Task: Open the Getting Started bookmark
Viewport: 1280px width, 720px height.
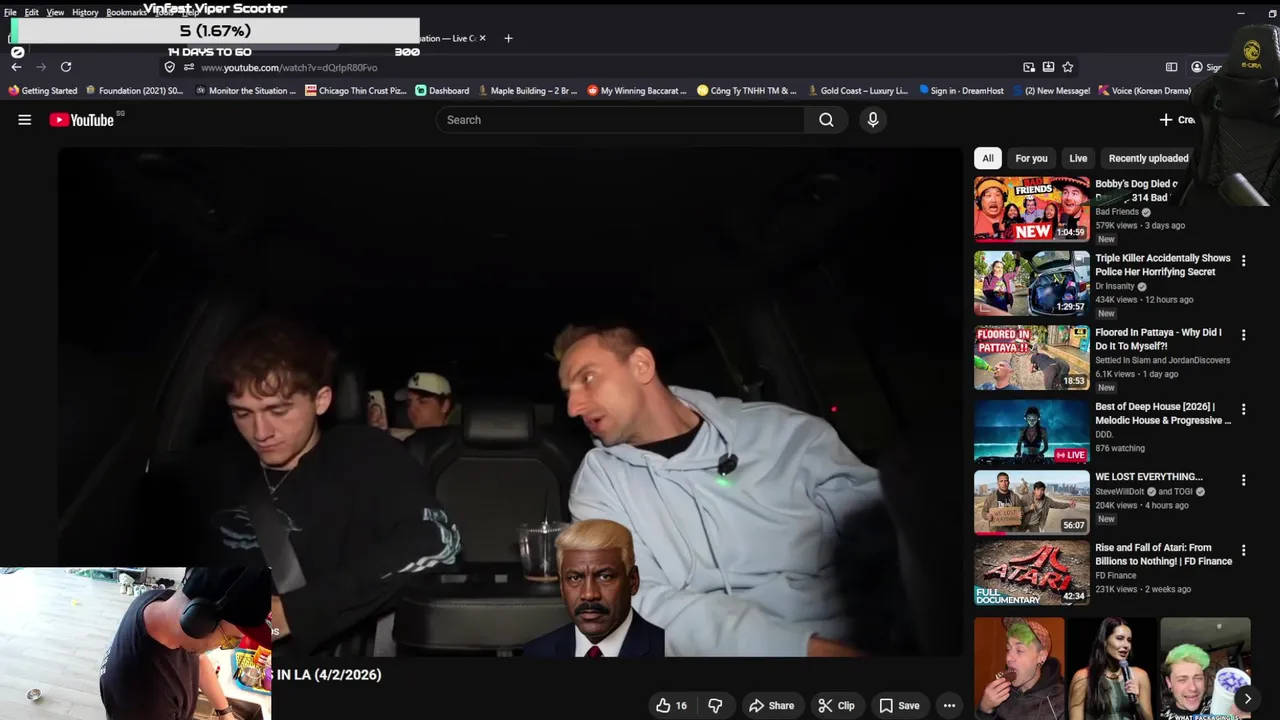Action: click(x=42, y=91)
